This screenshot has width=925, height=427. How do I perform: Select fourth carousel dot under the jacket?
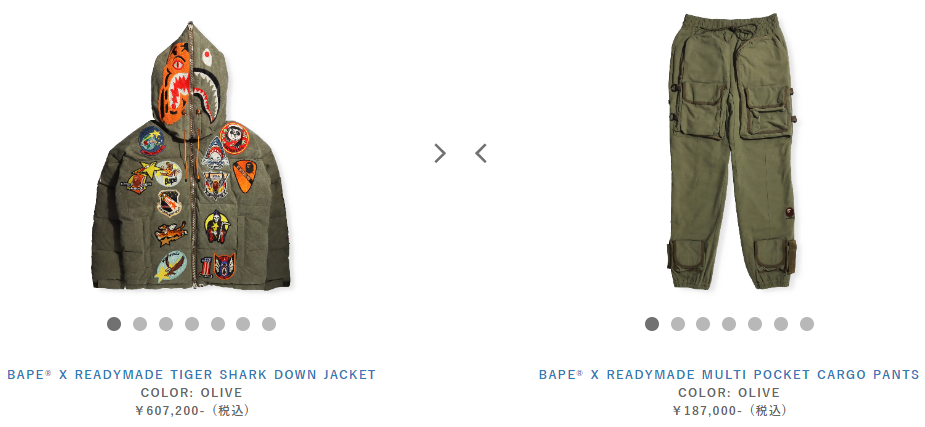(192, 324)
